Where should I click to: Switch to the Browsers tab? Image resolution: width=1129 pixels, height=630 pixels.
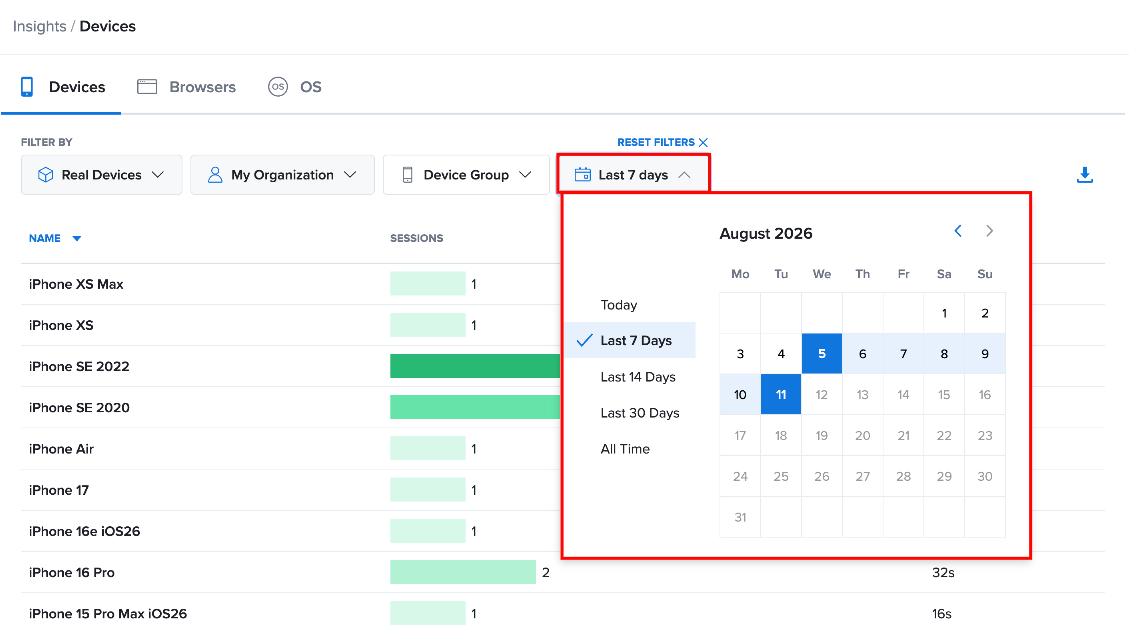[x=186, y=87]
